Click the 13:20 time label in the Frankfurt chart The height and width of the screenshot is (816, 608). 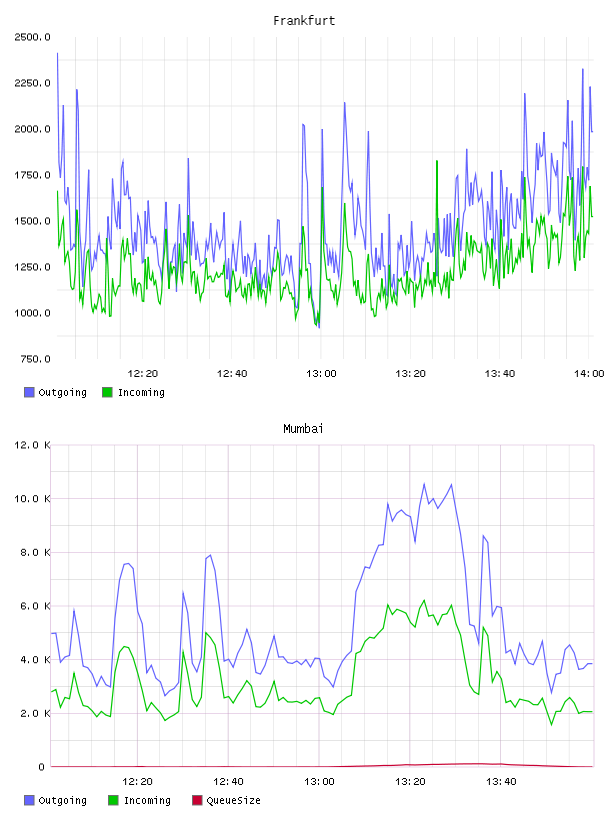(x=411, y=374)
